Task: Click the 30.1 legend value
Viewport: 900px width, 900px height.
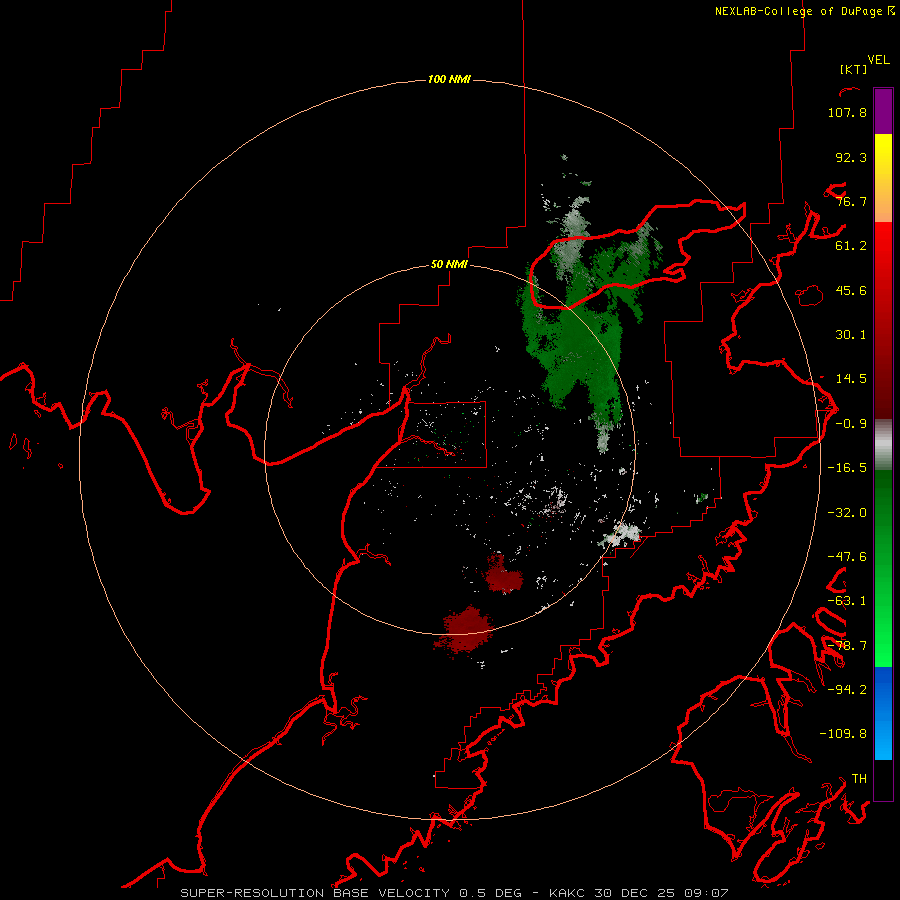Action: point(851,335)
